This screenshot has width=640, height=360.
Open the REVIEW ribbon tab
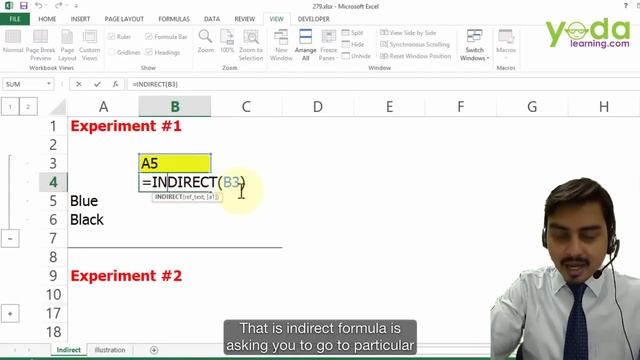point(244,19)
